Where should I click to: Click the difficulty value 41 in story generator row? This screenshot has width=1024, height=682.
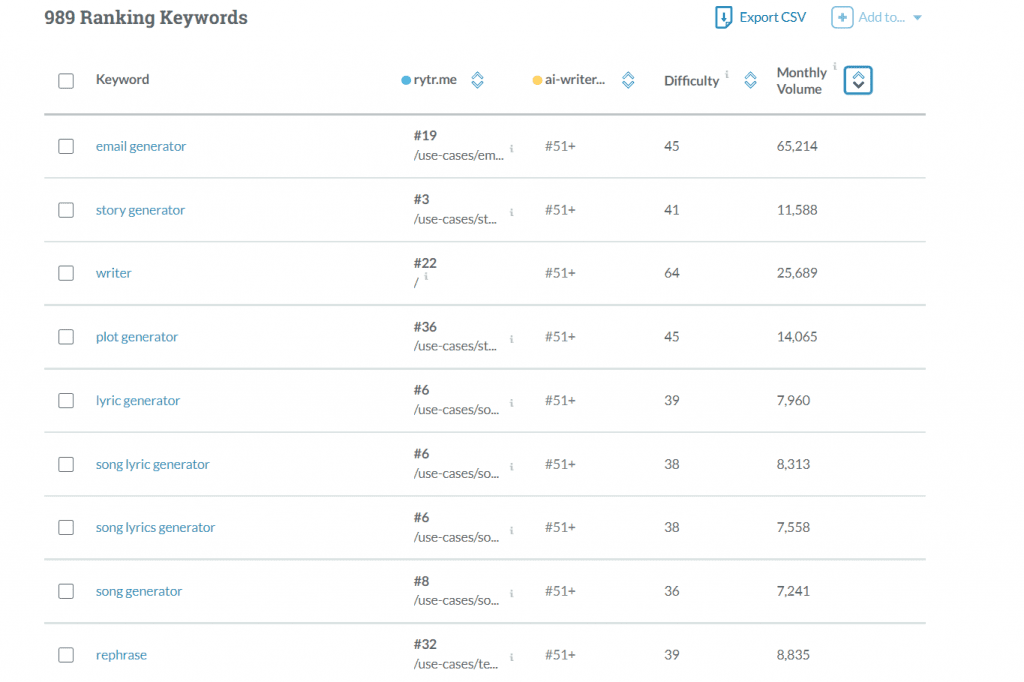pyautogui.click(x=672, y=210)
